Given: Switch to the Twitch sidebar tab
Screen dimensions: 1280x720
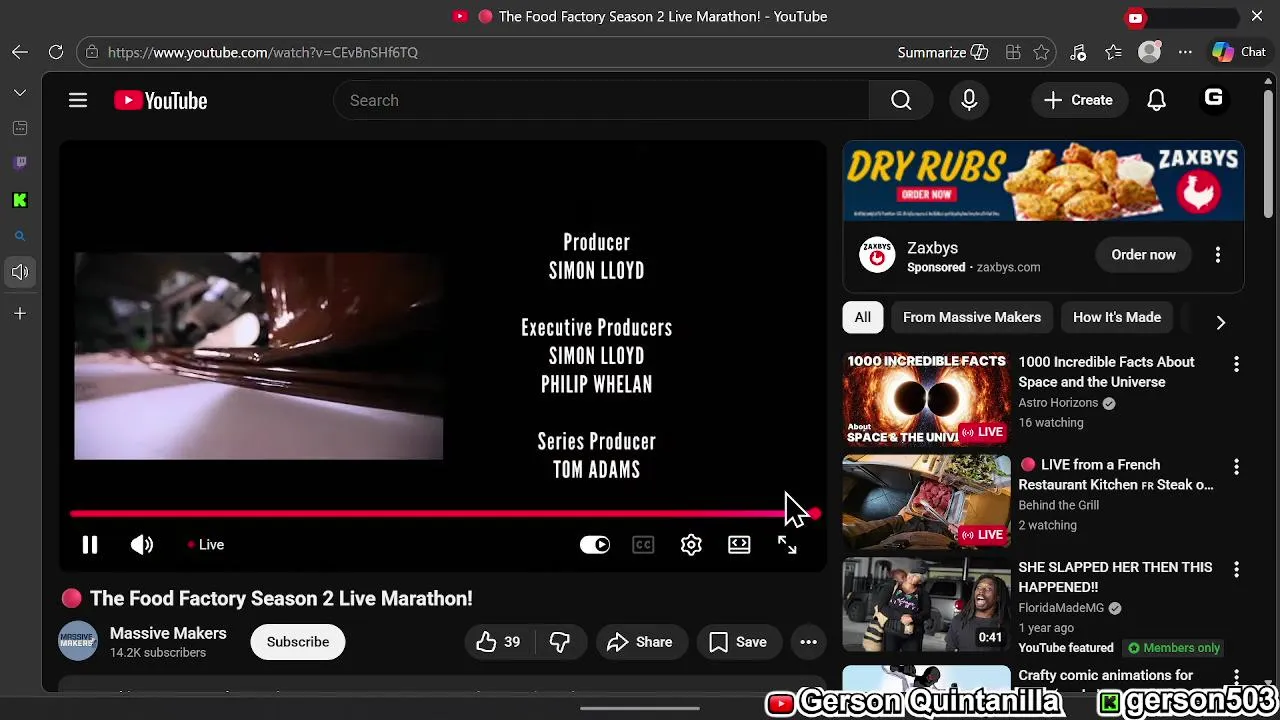Looking at the screenshot, I should coord(20,163).
